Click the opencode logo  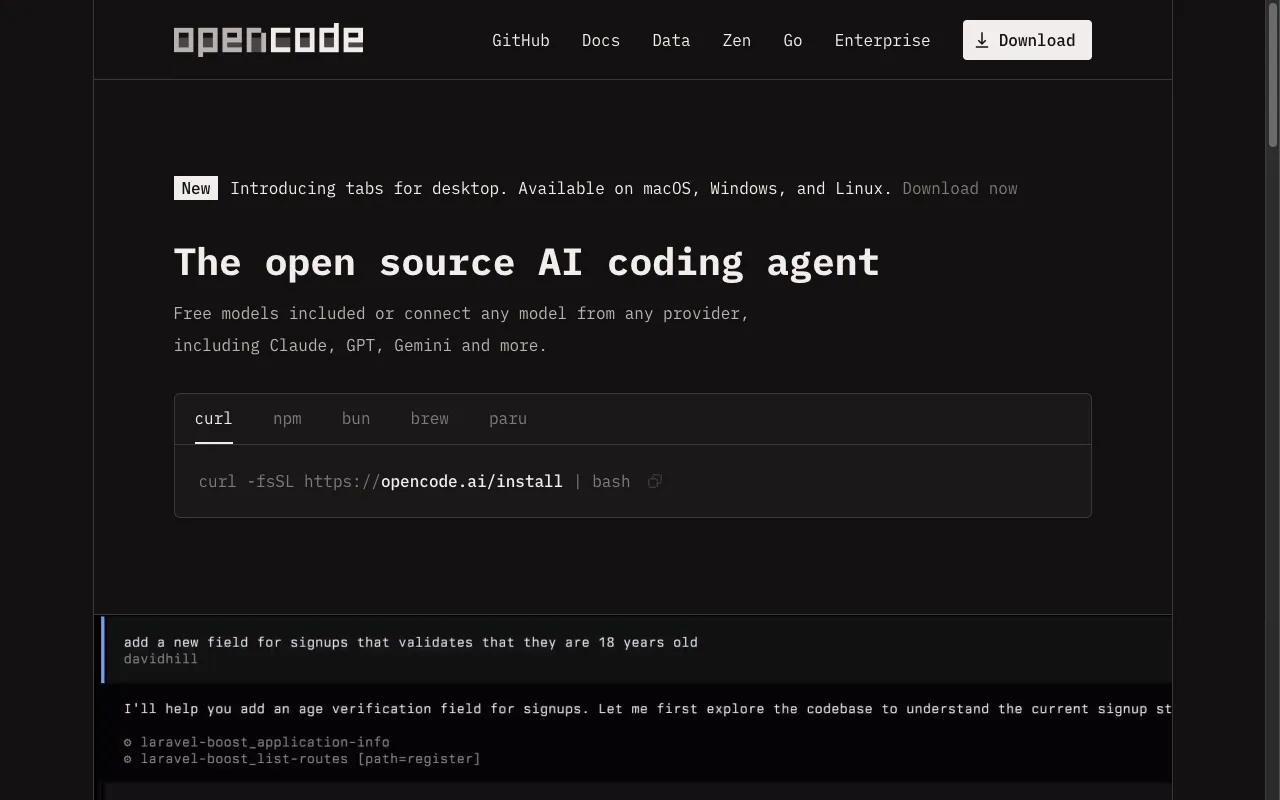pyautogui.click(x=268, y=40)
